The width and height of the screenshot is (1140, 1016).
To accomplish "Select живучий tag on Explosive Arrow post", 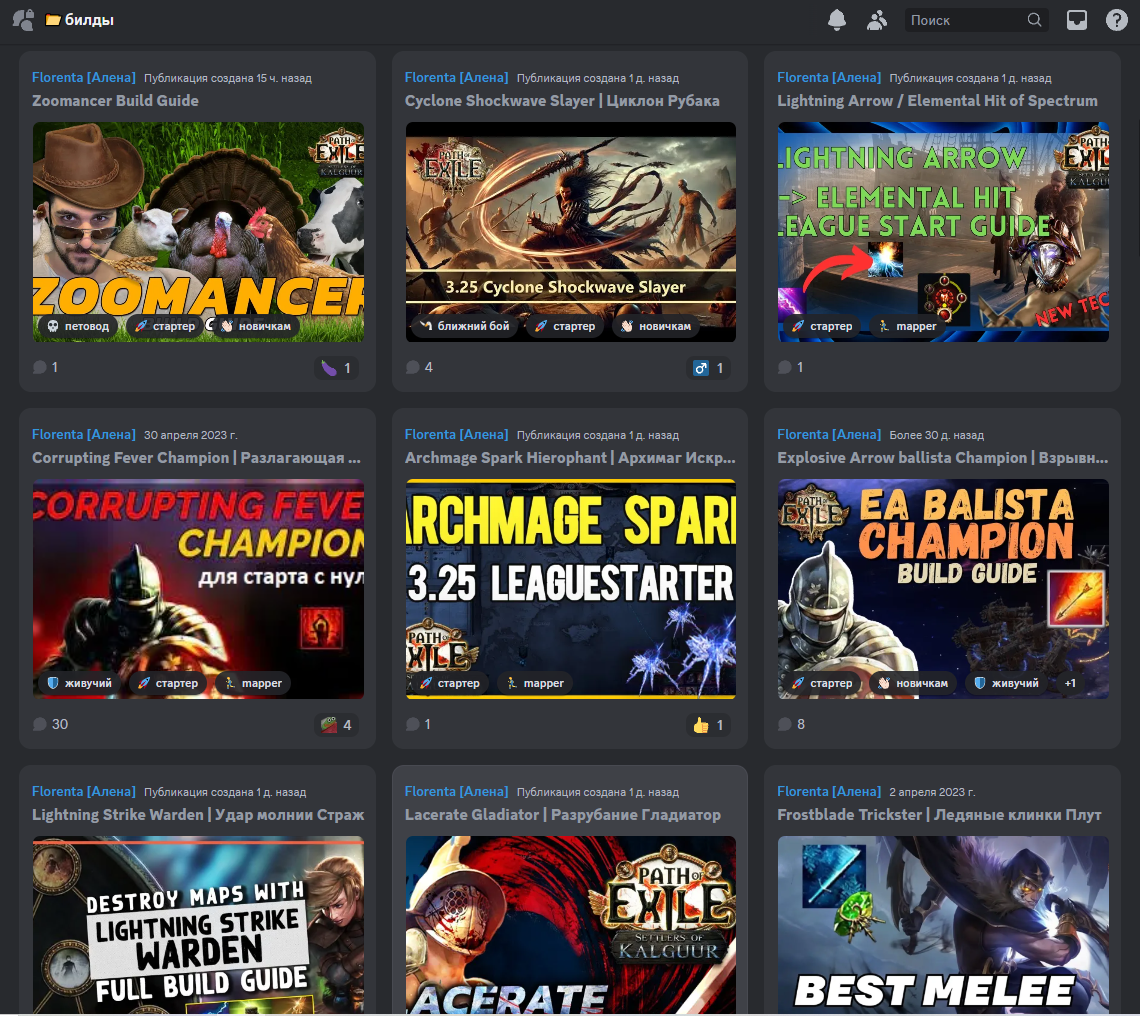I will pyautogui.click(x=1007, y=683).
